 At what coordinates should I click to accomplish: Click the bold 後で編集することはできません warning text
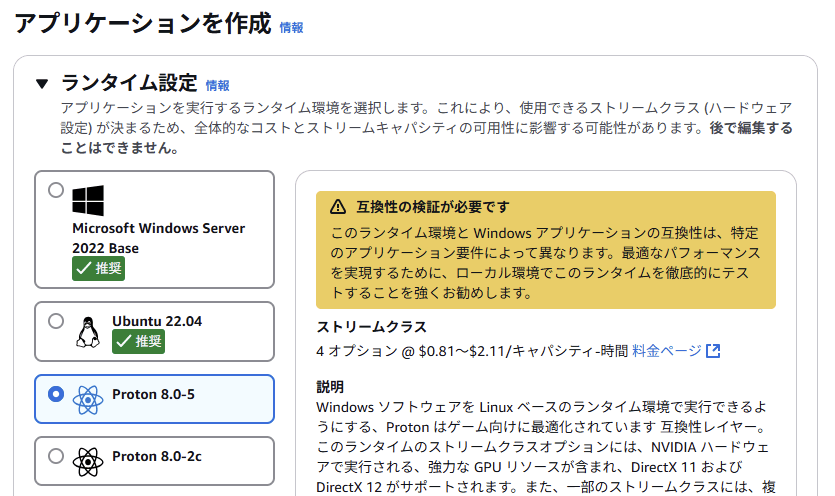click(x=427, y=138)
